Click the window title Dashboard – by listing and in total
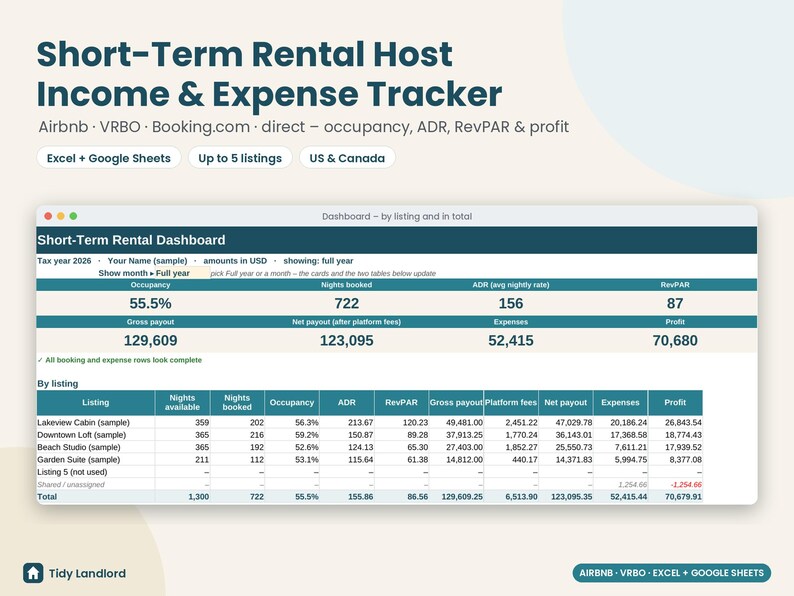The image size is (794, 596). (x=397, y=216)
